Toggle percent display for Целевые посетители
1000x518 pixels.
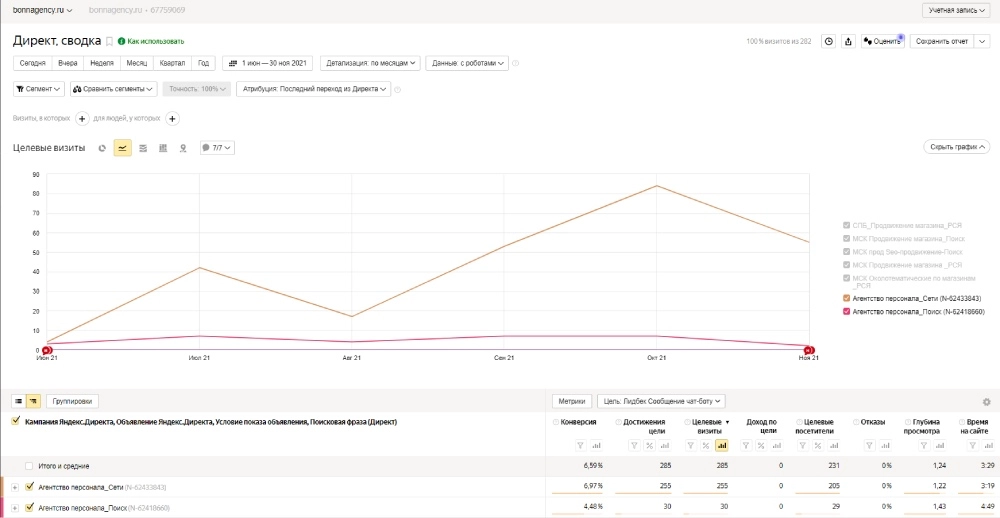pos(818,445)
